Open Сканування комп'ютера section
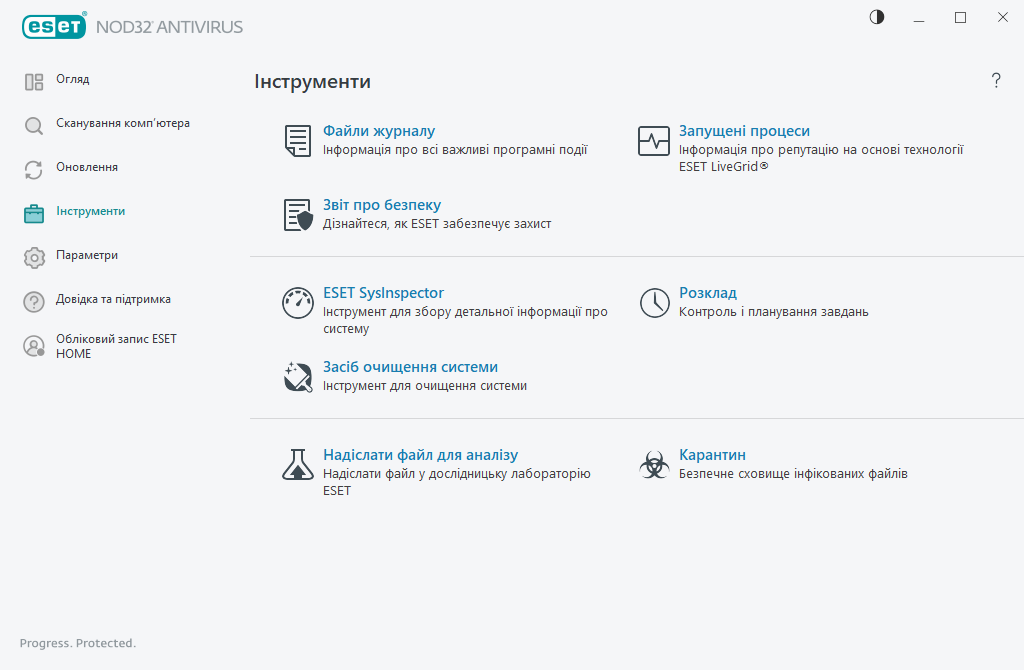 pos(122,124)
